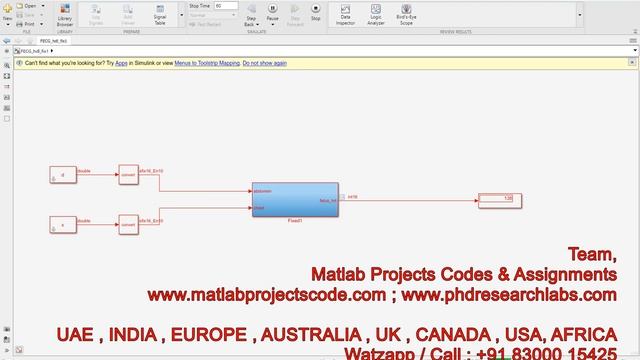Click the upper double constant source block
This screenshot has width=640, height=360.
(x=63, y=175)
